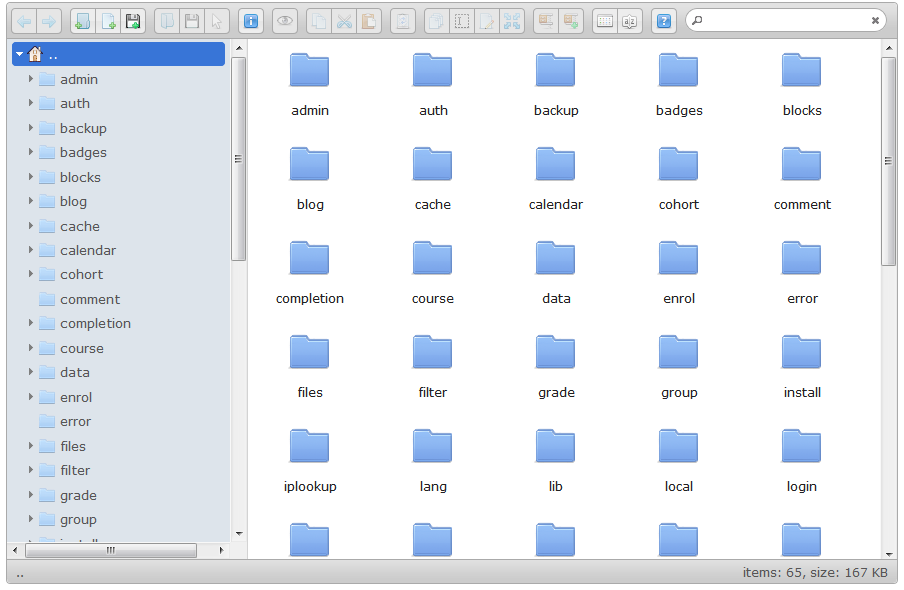This screenshot has height=590, width=904.
Task: Clear the search box with the X
Action: [875, 21]
